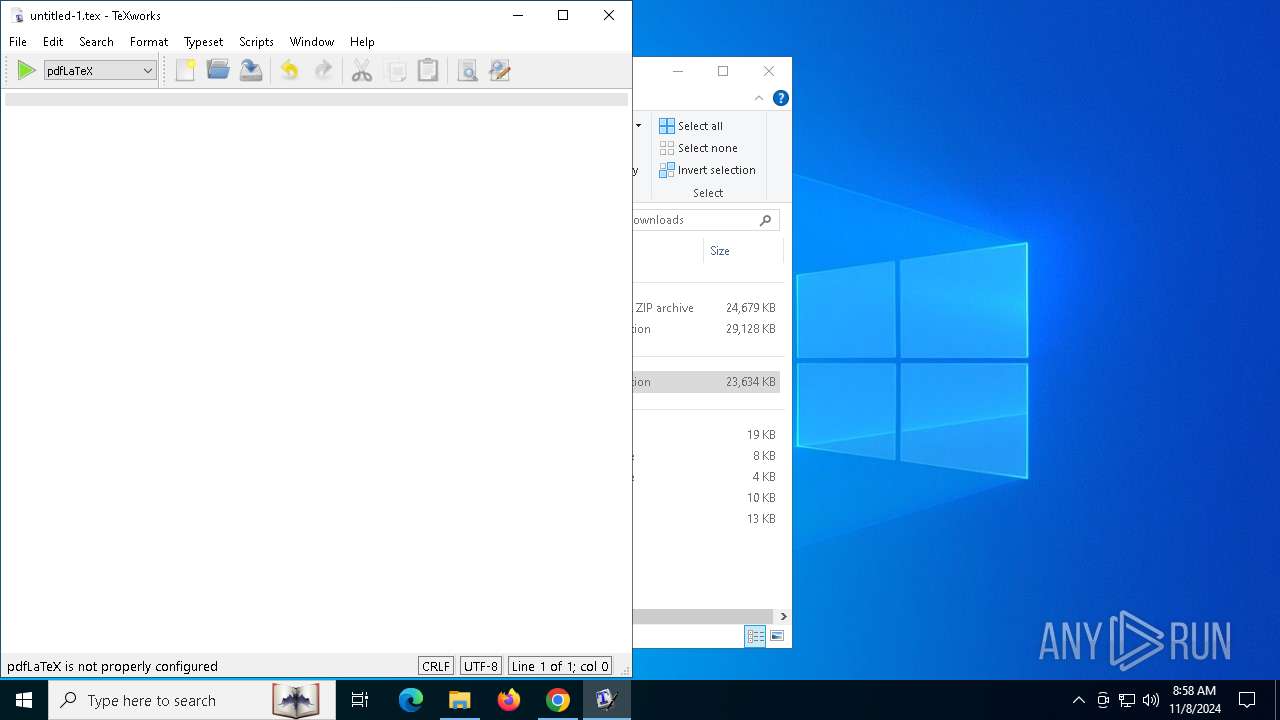
Task: Open the pdfLaTeX engine dropdown
Action: tap(100, 70)
